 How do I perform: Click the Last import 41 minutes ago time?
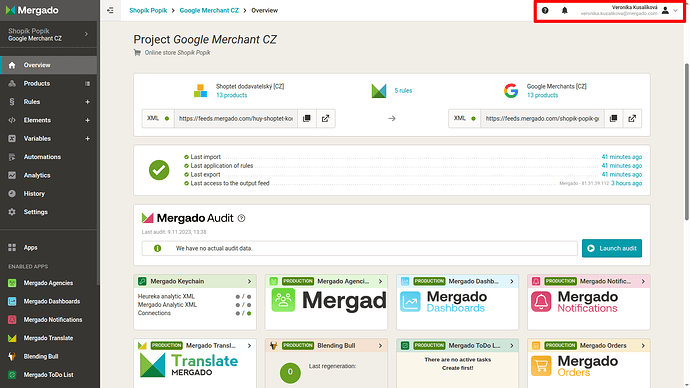pyautogui.click(x=621, y=157)
